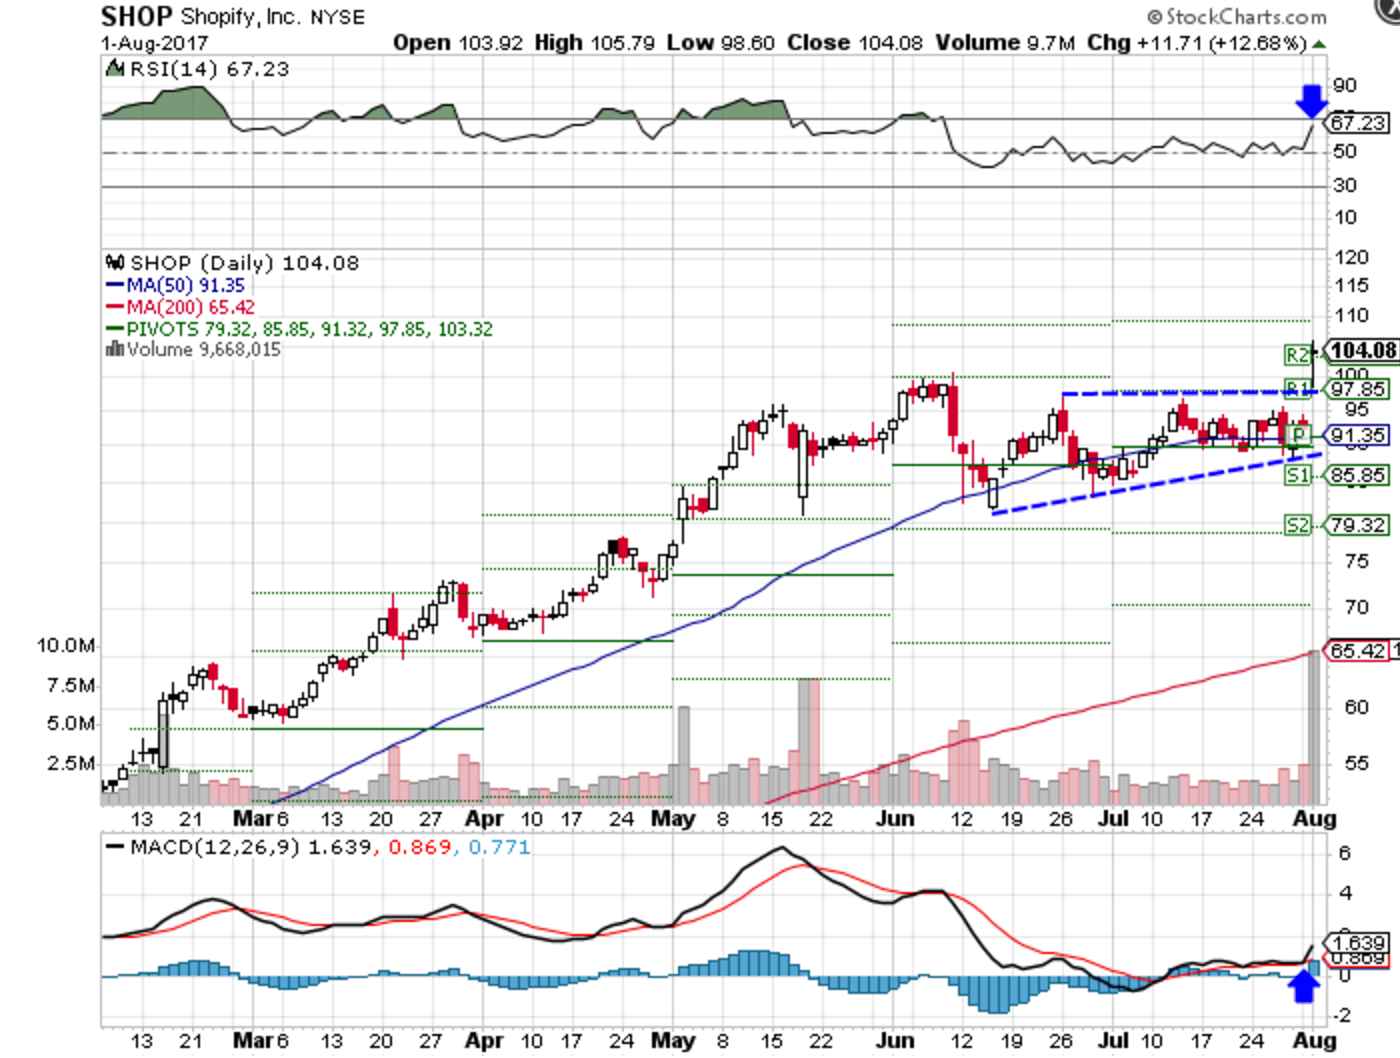This screenshot has width=1400, height=1058.
Task: Click the SHOP ticker symbol in the title
Action: [x=137, y=16]
